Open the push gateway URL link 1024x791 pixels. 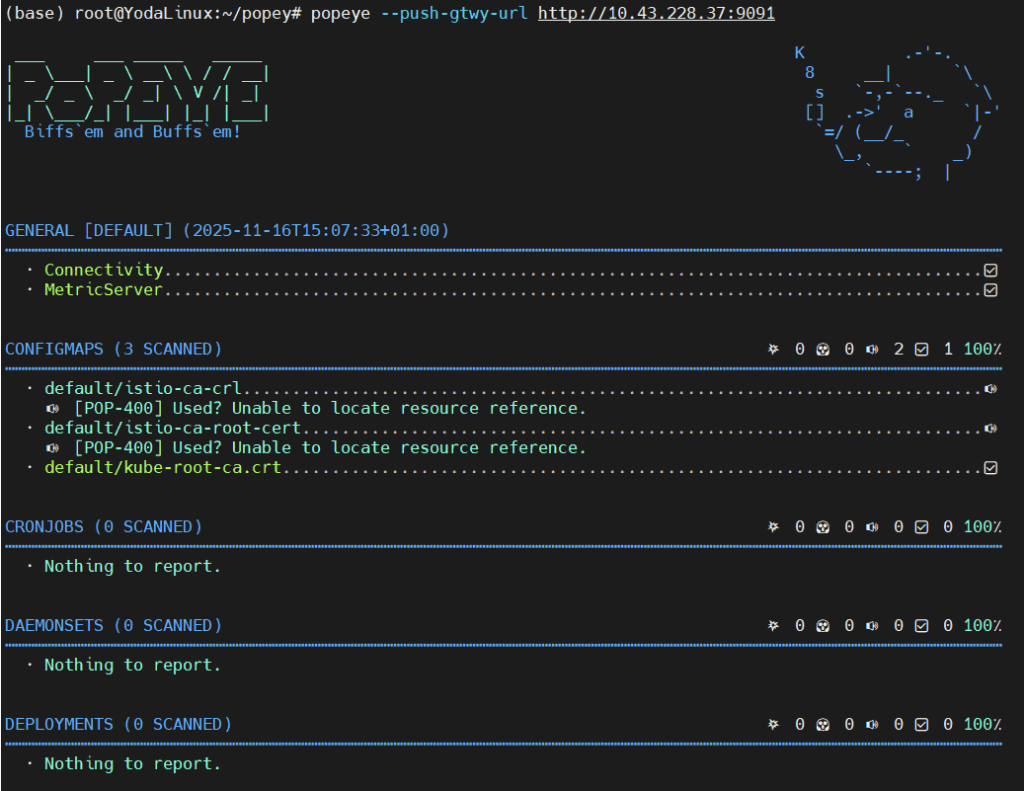(x=656, y=13)
